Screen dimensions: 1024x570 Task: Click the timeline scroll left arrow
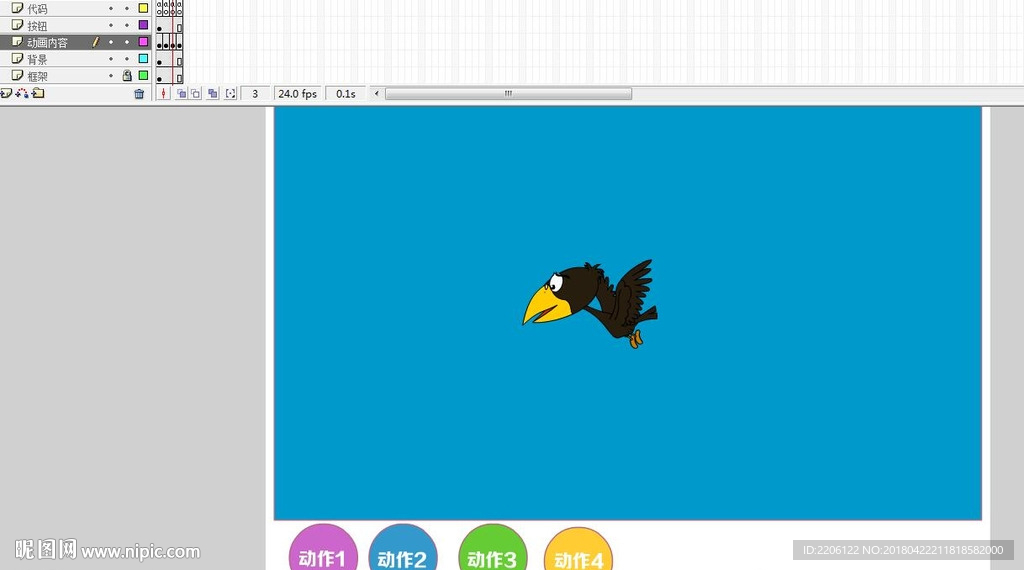click(x=376, y=94)
